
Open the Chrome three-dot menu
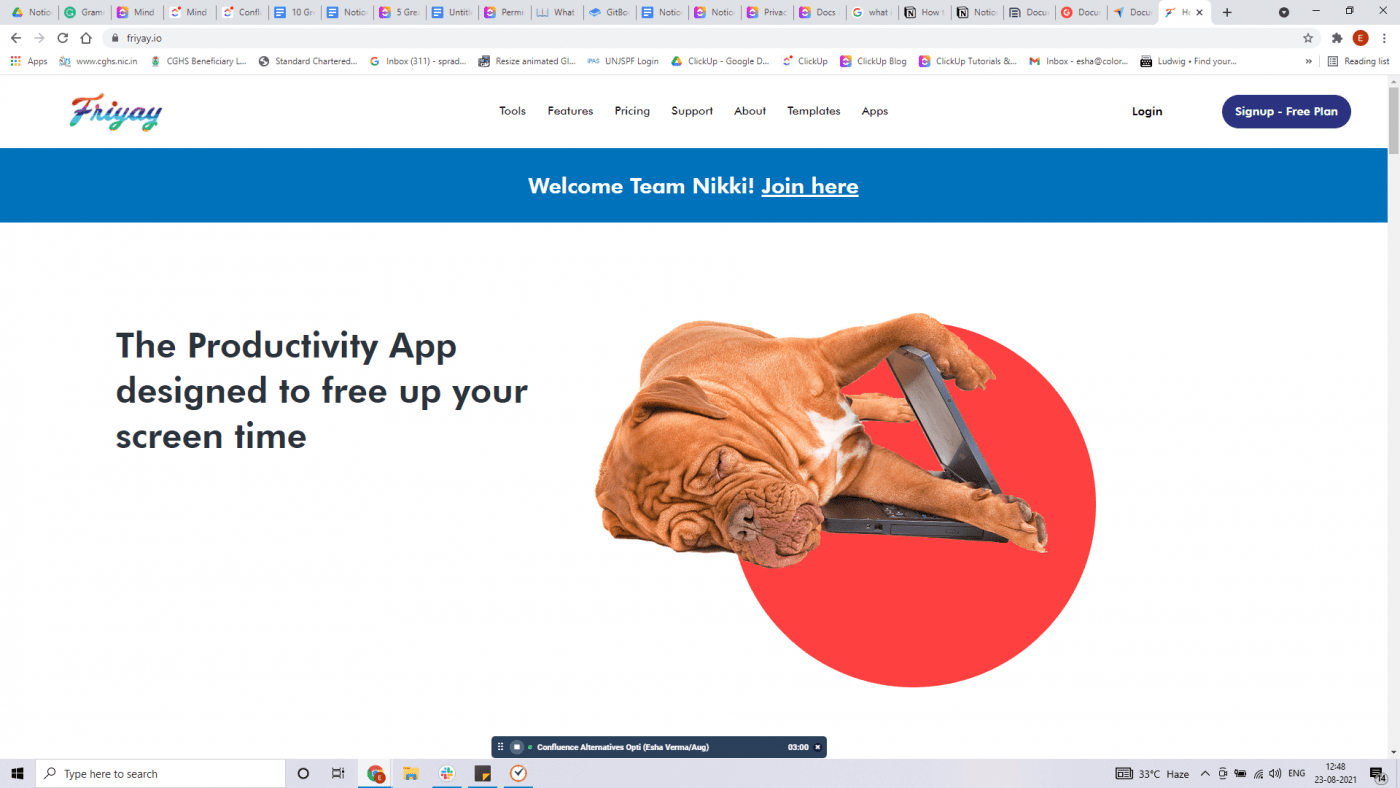click(1385, 38)
